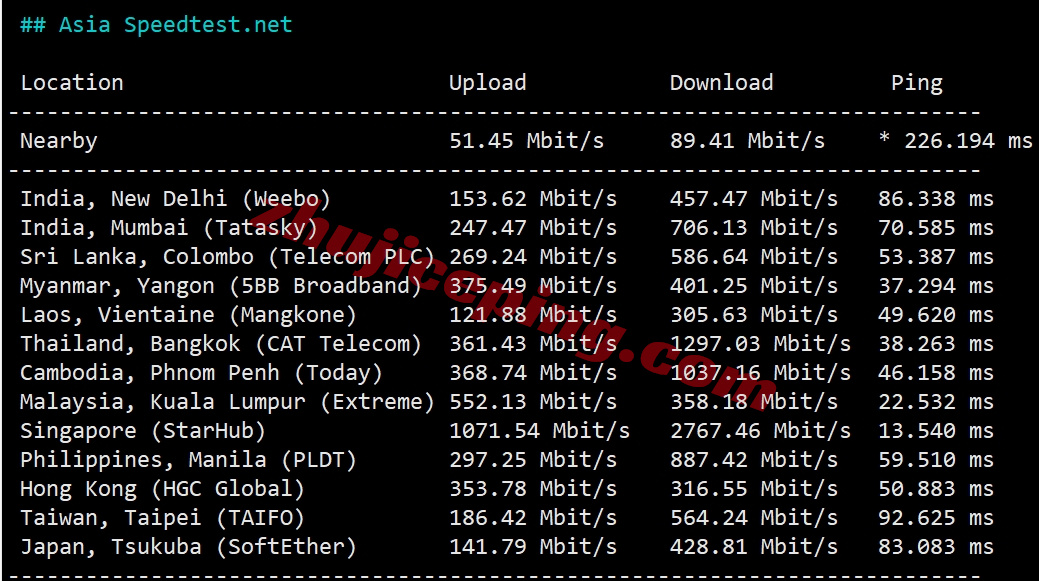
Task: Click Taipei ping 92.625 ms
Action: 936,518
